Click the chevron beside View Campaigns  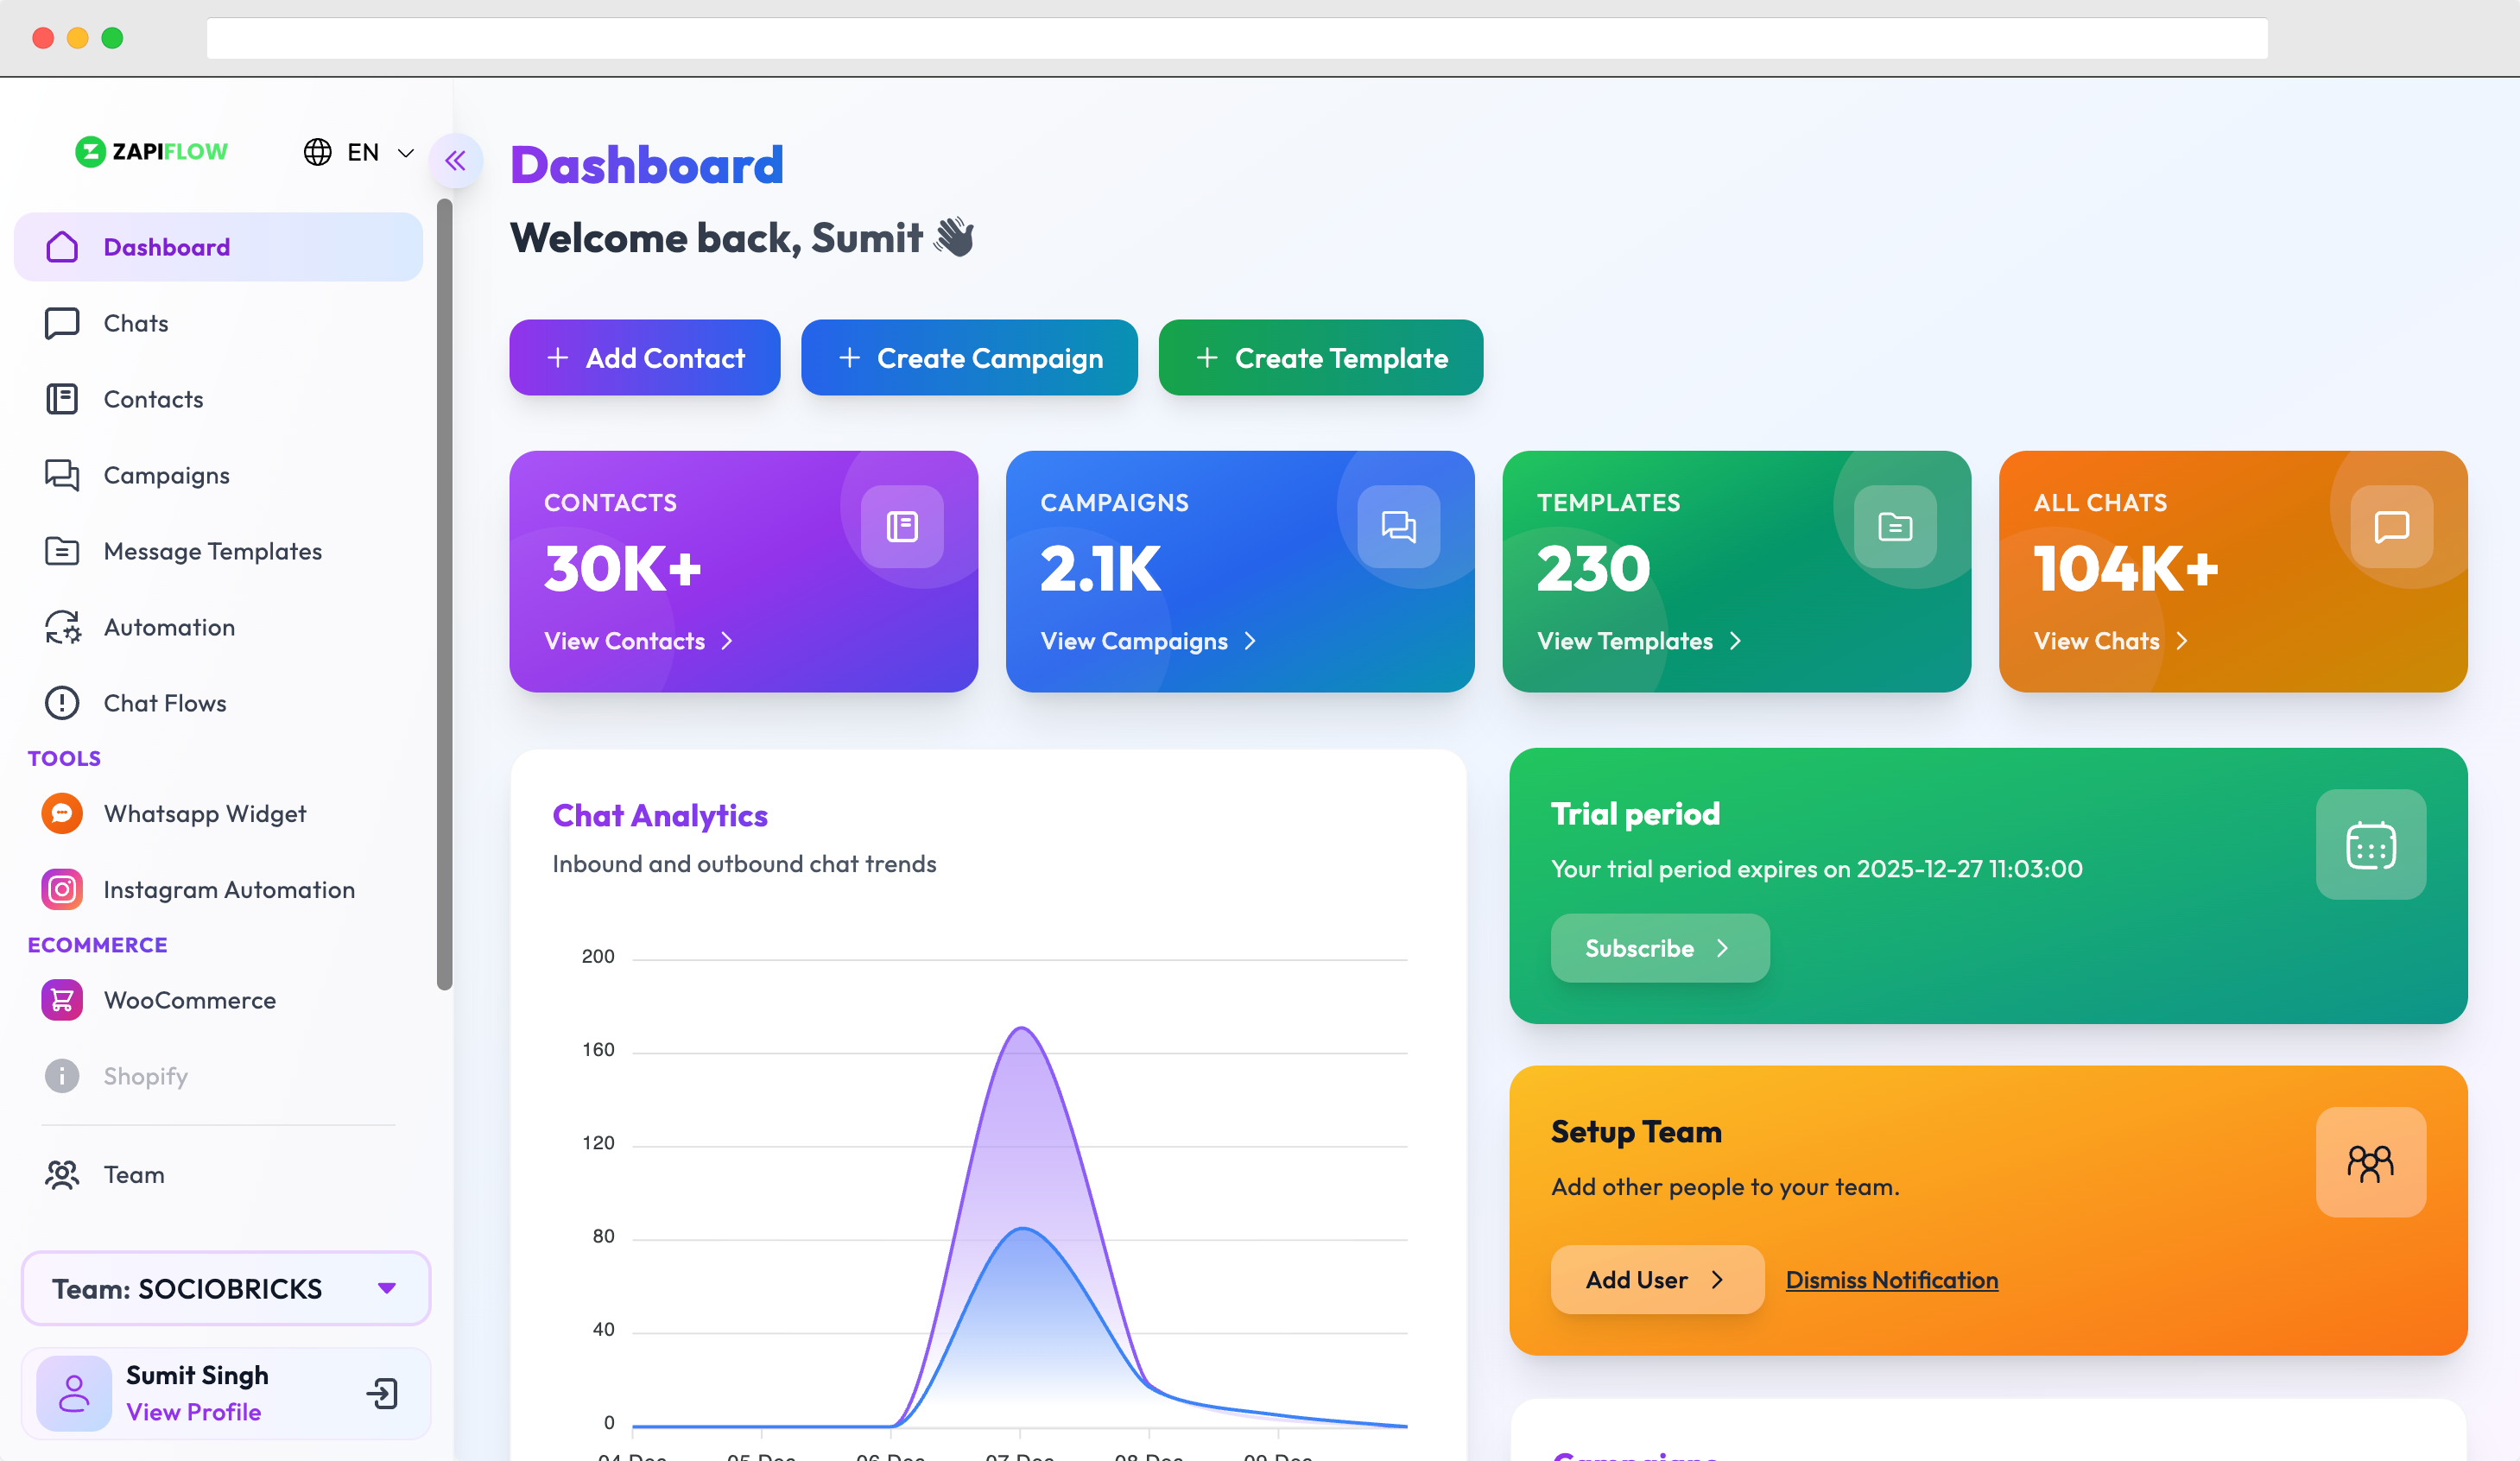[x=1250, y=641]
